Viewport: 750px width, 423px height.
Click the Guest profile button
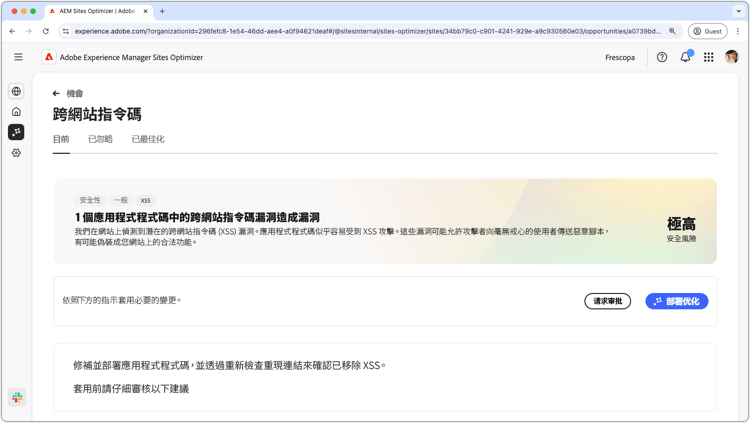(x=707, y=31)
